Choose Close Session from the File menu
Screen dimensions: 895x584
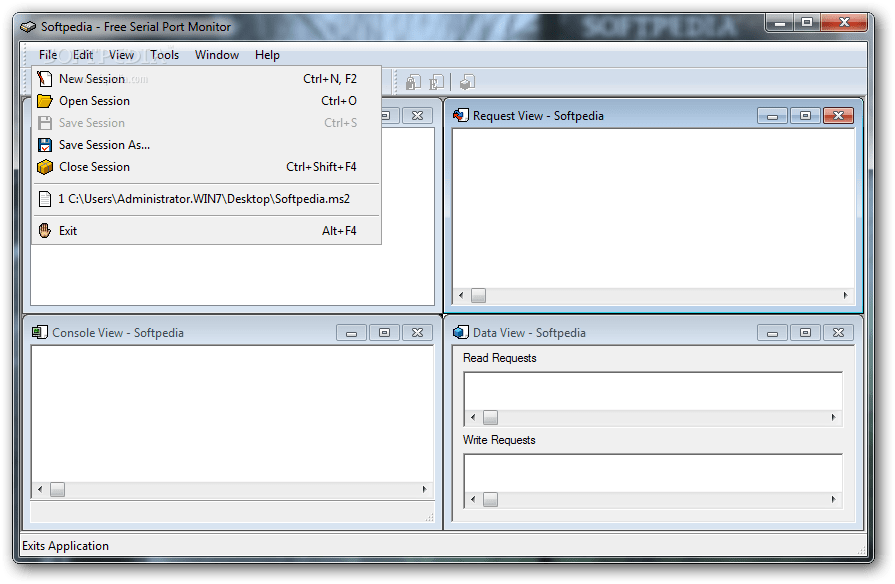pos(207,167)
